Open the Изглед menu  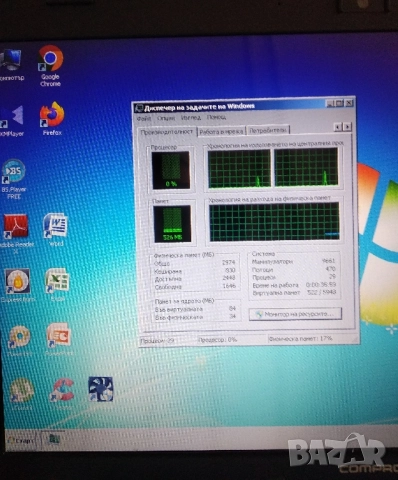(191, 118)
